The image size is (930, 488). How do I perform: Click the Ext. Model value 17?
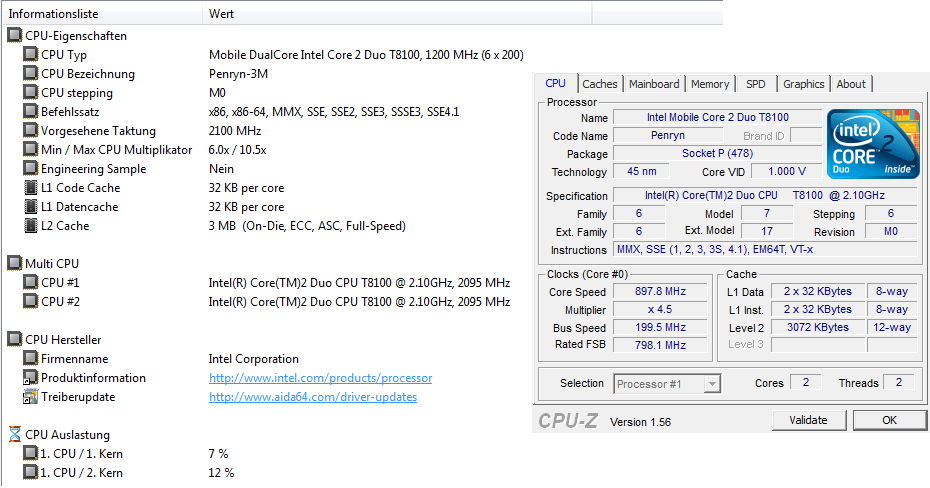pyautogui.click(x=767, y=231)
